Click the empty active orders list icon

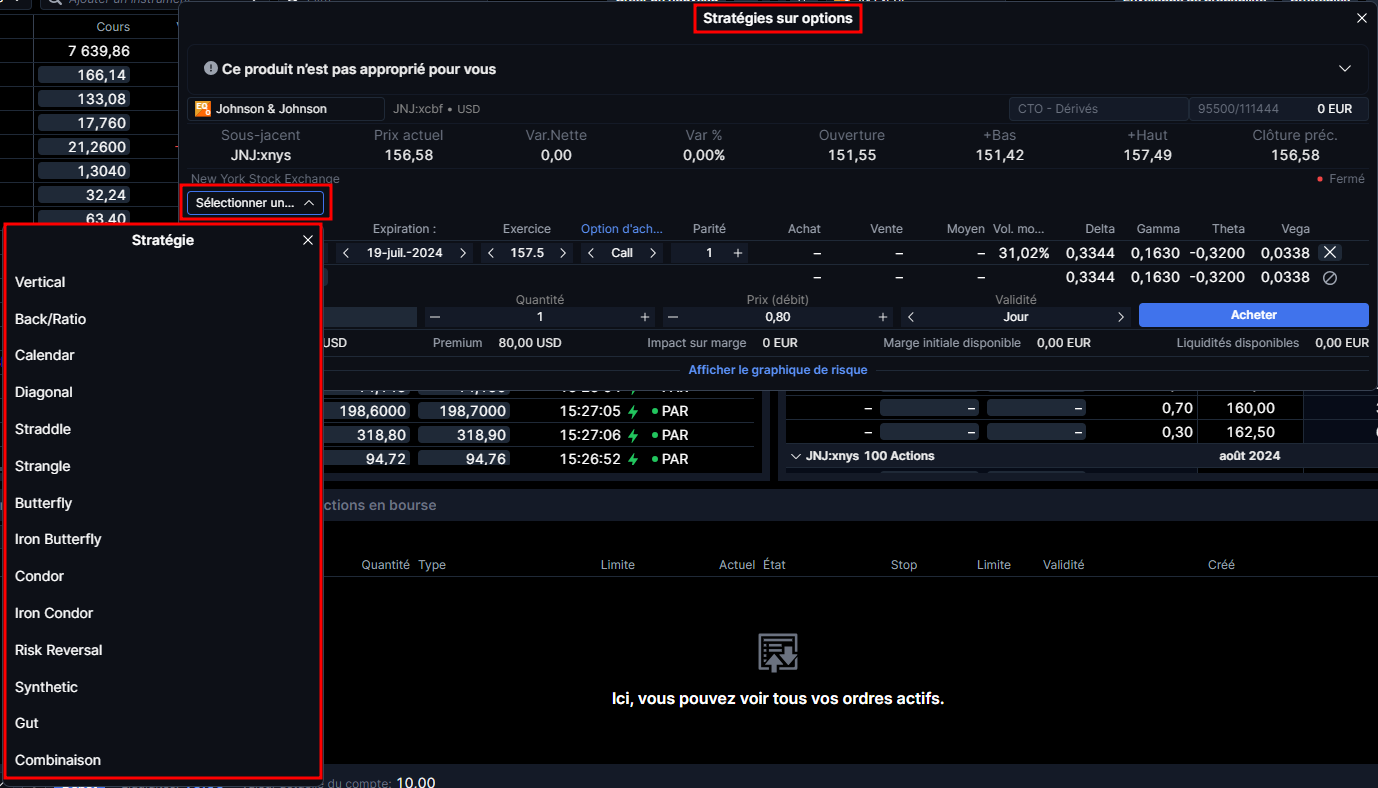tap(778, 652)
